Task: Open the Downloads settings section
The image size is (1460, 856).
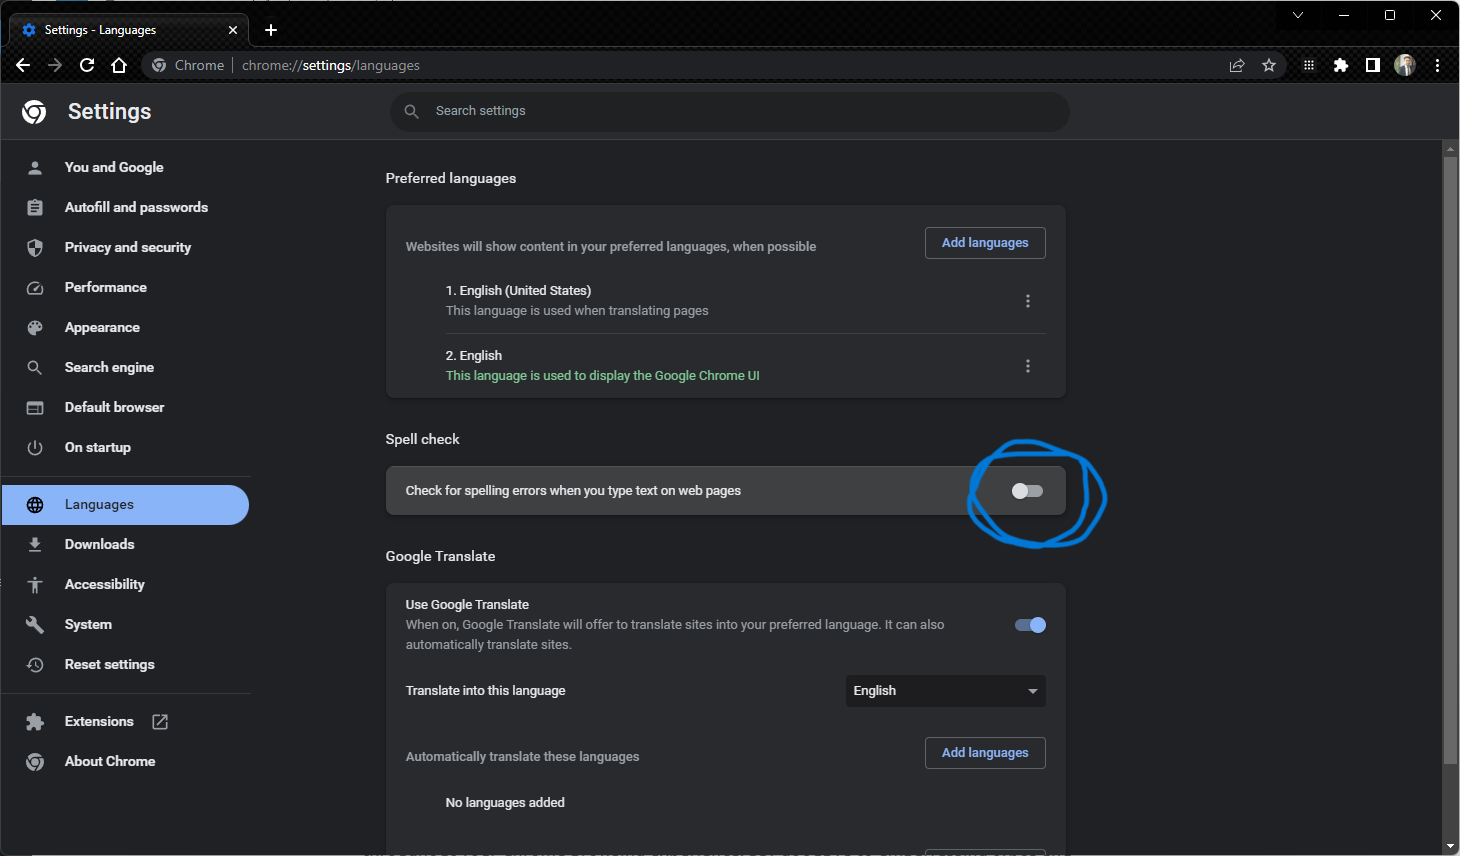Action: click(x=99, y=544)
